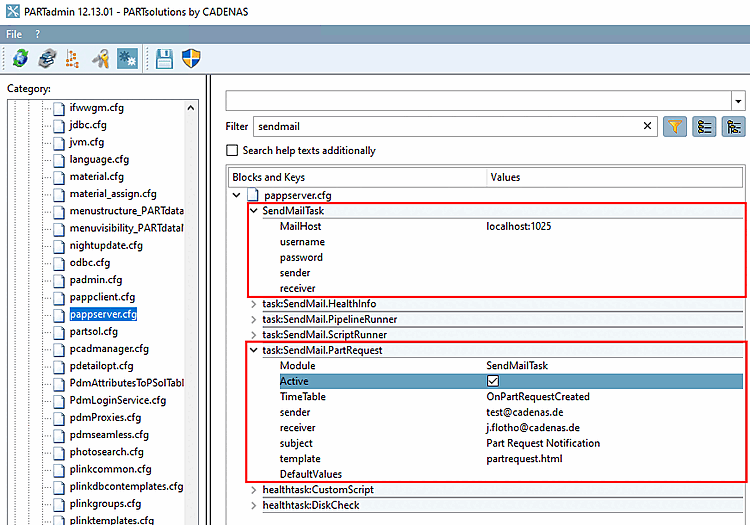Clear the sendmail filter with X
The height and width of the screenshot is (525, 750).
click(647, 126)
